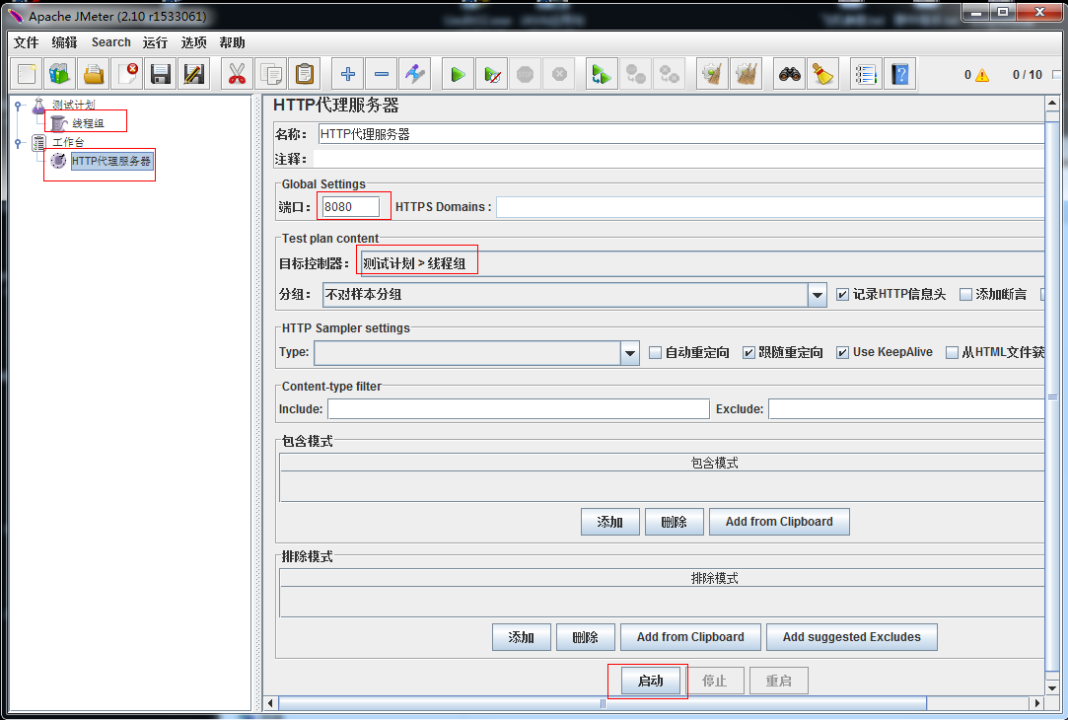Click the Include content-type field
1068x720 pixels.
pyautogui.click(x=518, y=409)
